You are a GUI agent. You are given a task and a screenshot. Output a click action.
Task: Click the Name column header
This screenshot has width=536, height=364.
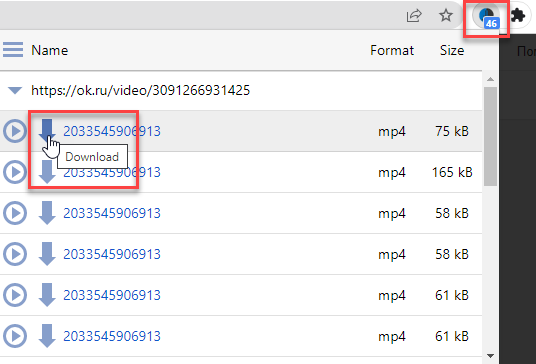(50, 50)
